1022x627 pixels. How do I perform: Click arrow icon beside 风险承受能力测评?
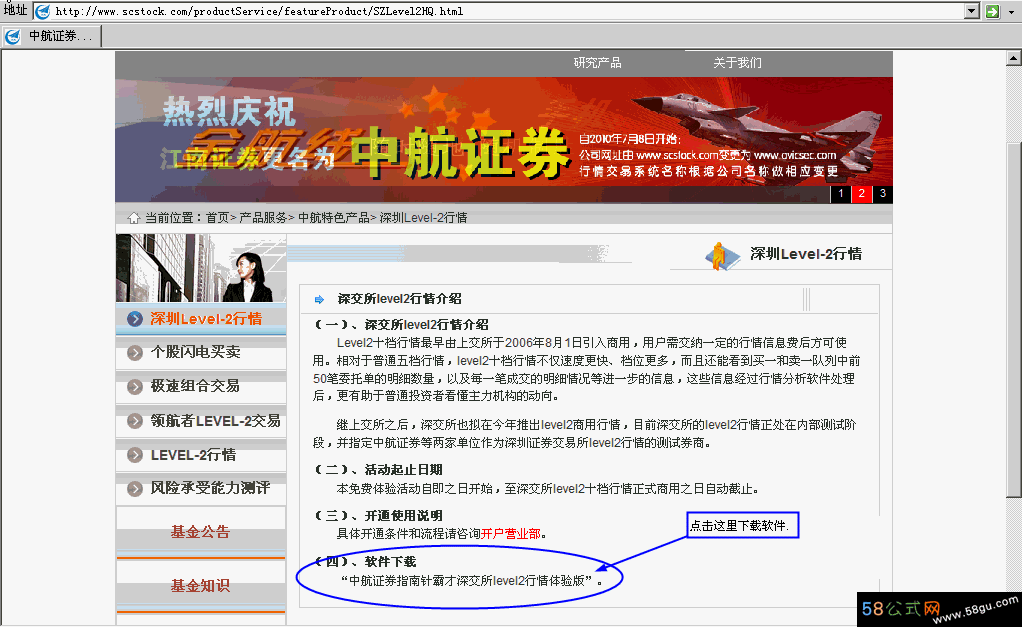pos(135,489)
